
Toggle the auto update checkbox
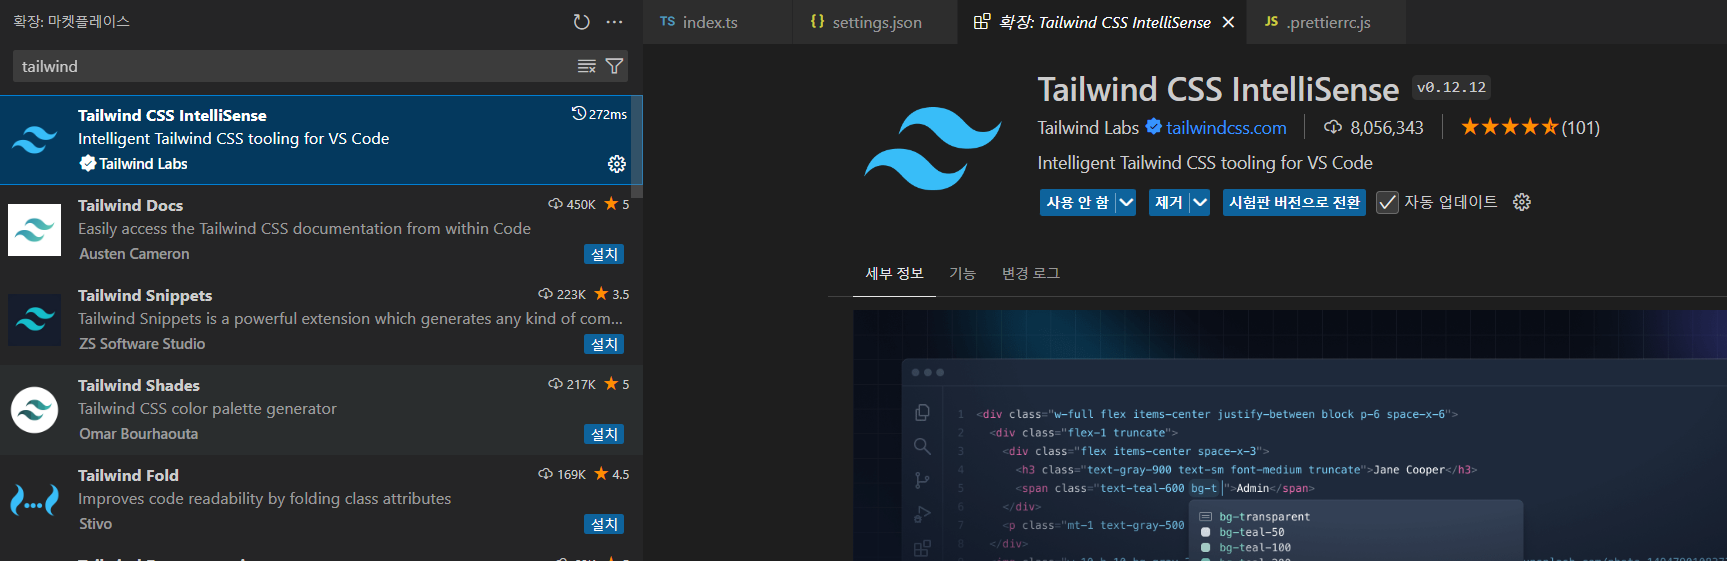tap(1387, 202)
